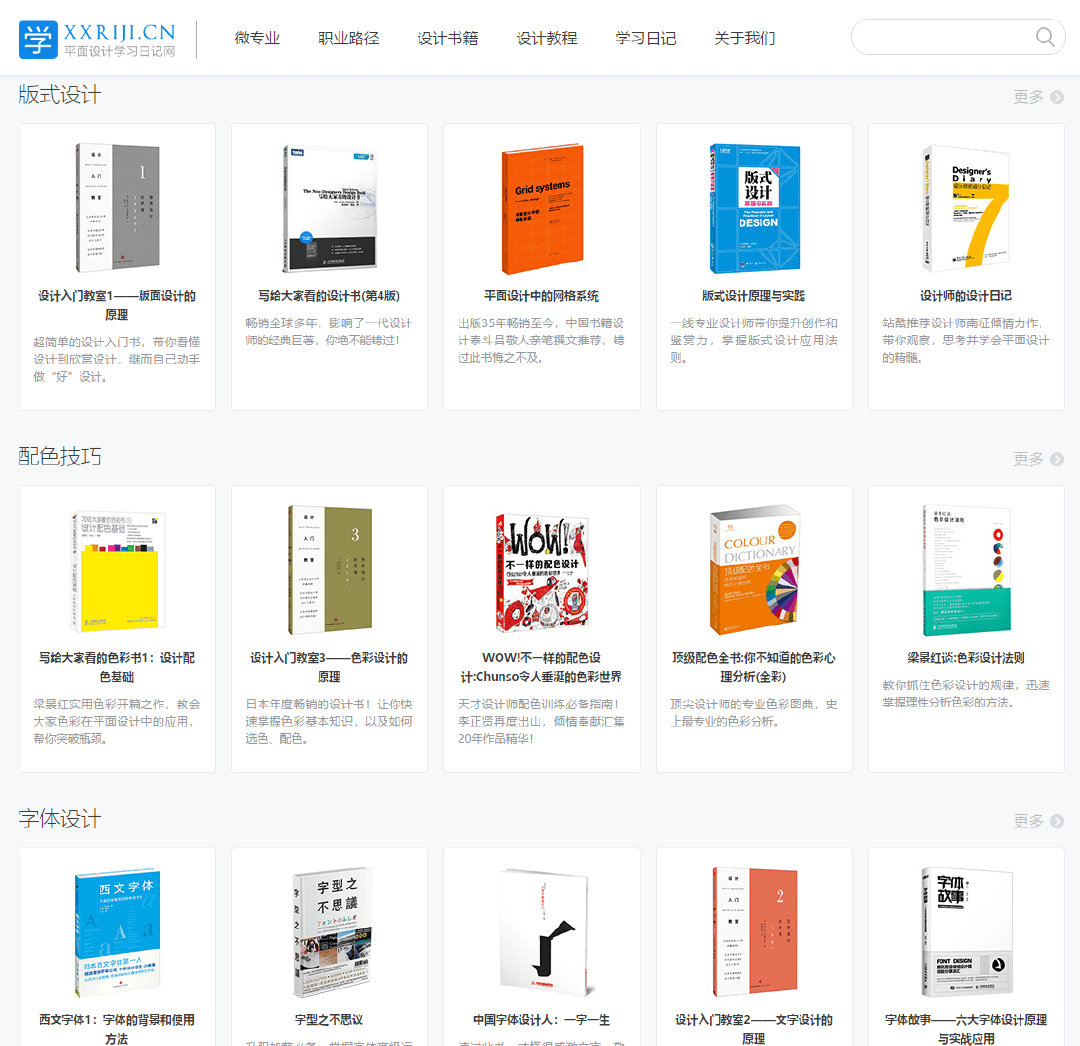Click the arrow icon beside 字体设计 更多

(1057, 821)
